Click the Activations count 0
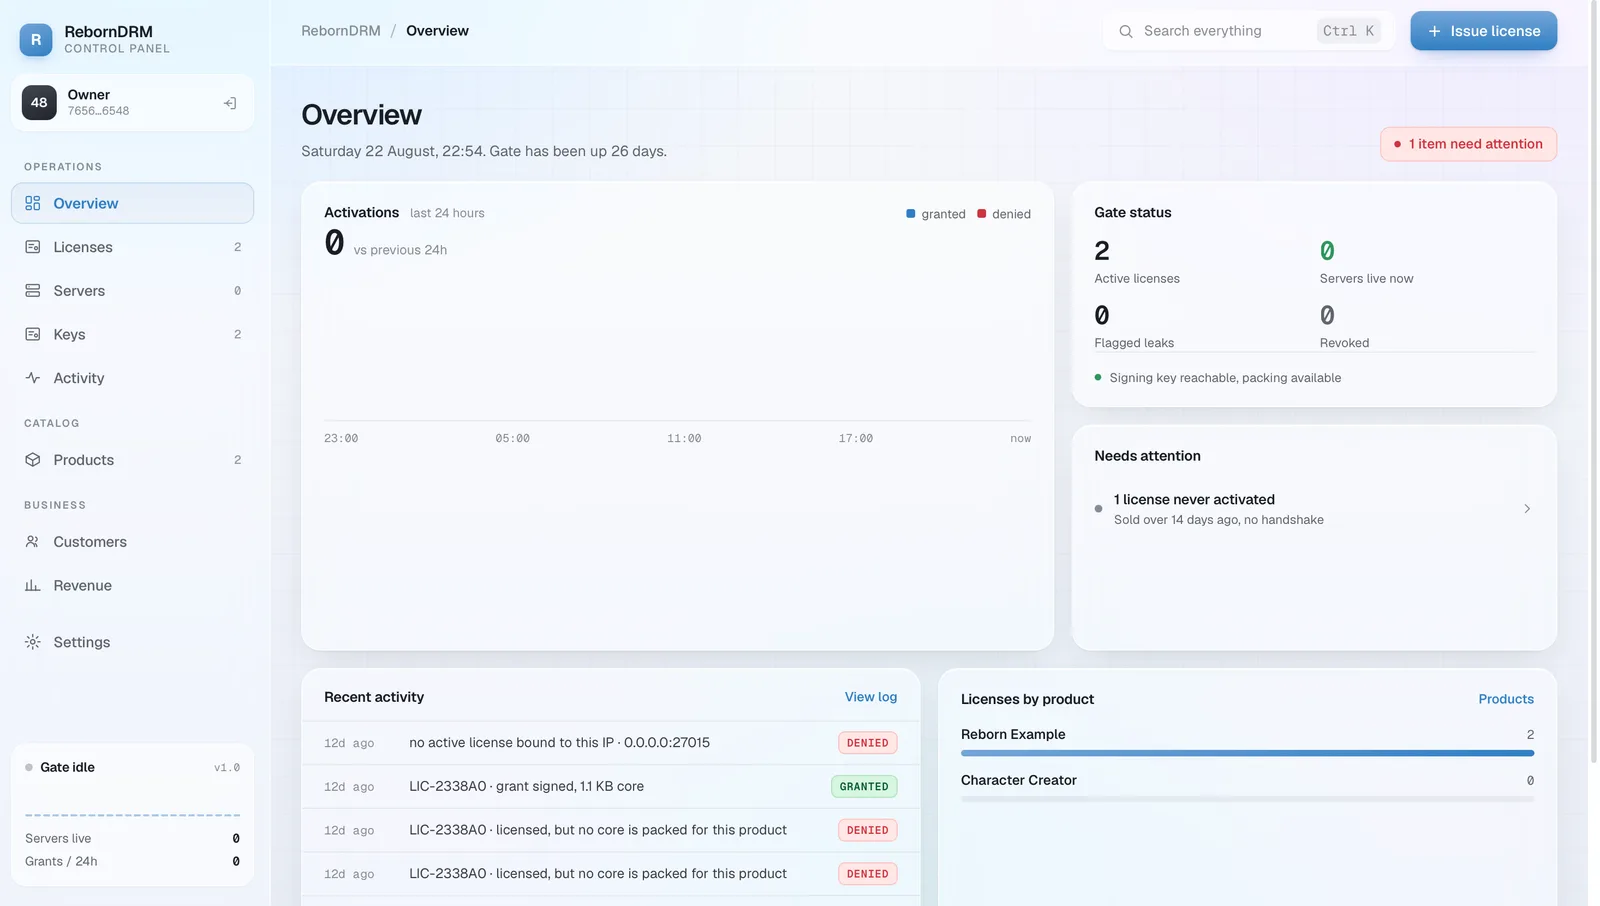Viewport: 1600px width, 906px height. (x=334, y=242)
